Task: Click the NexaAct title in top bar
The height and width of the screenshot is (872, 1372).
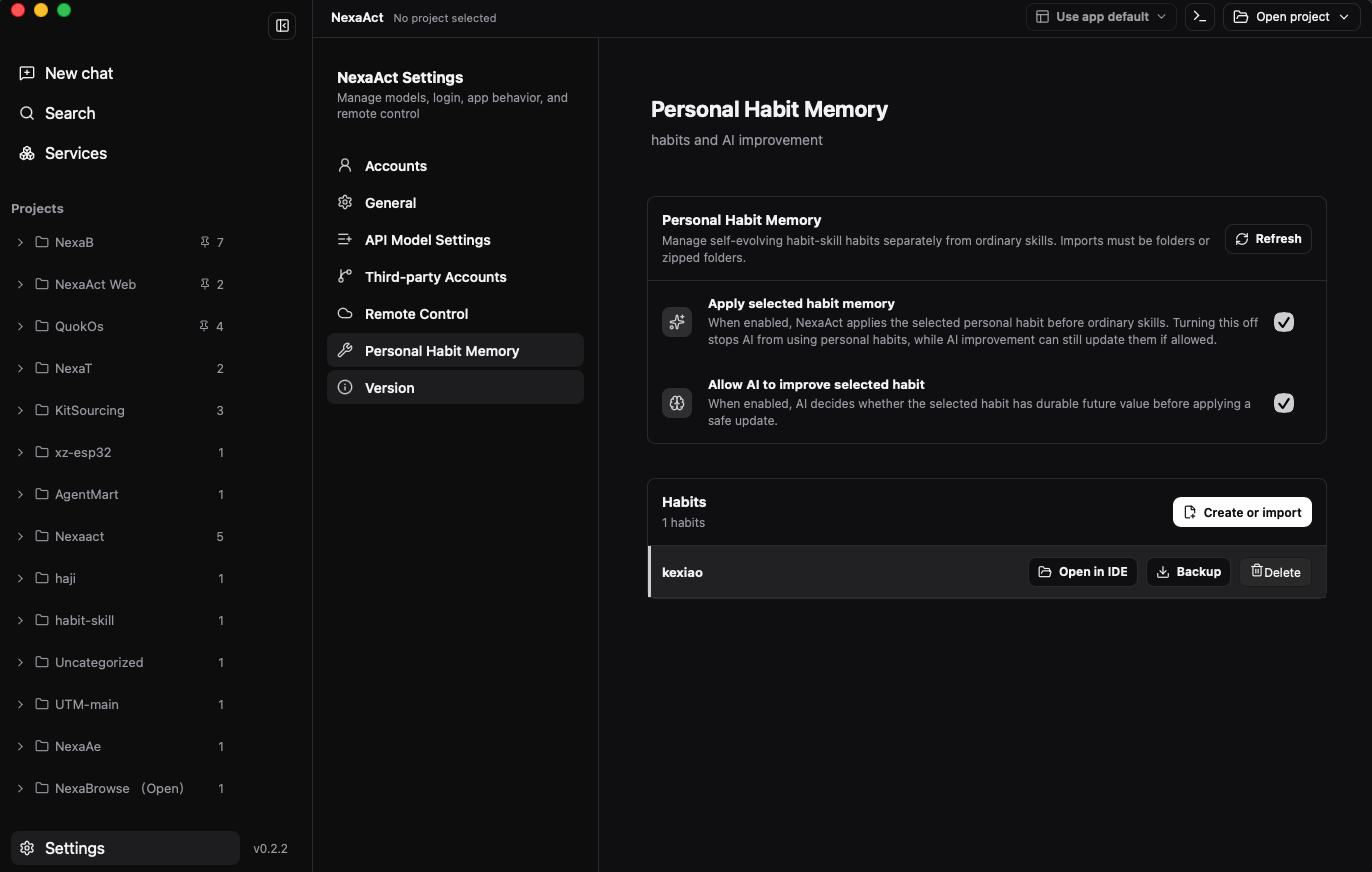Action: 357,17
